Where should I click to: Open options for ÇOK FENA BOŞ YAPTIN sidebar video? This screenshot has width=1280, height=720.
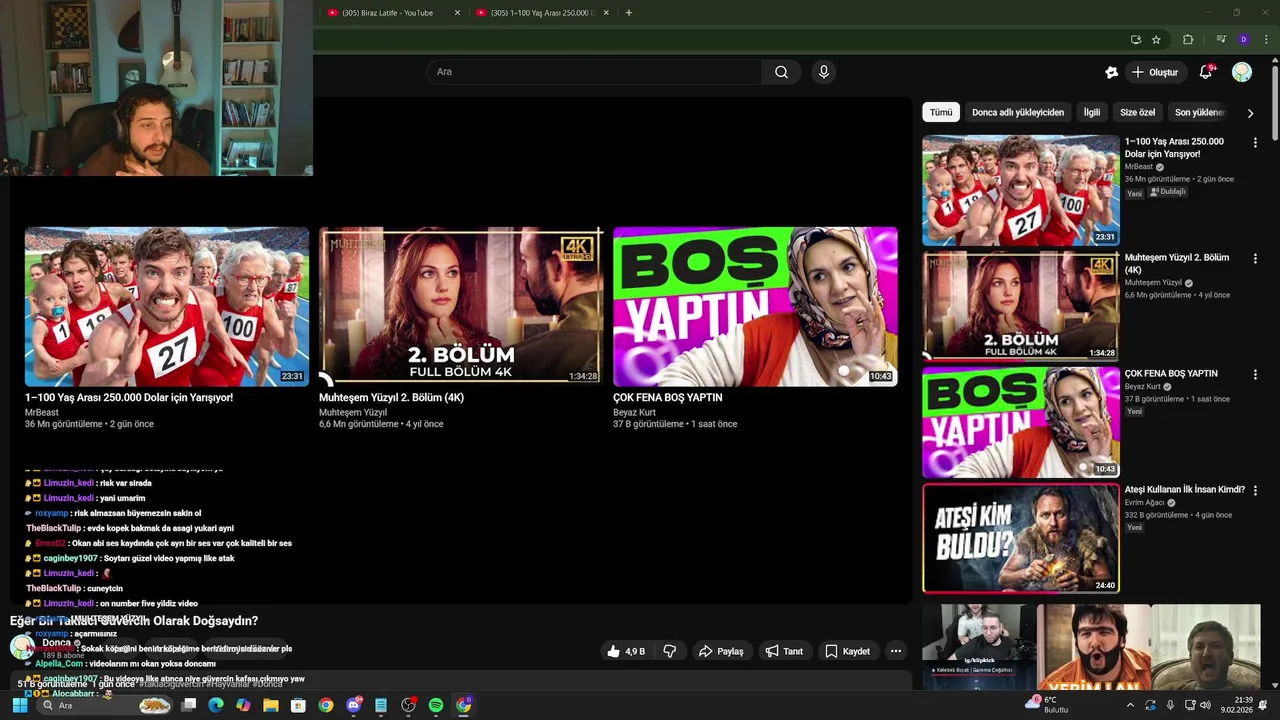1255,375
